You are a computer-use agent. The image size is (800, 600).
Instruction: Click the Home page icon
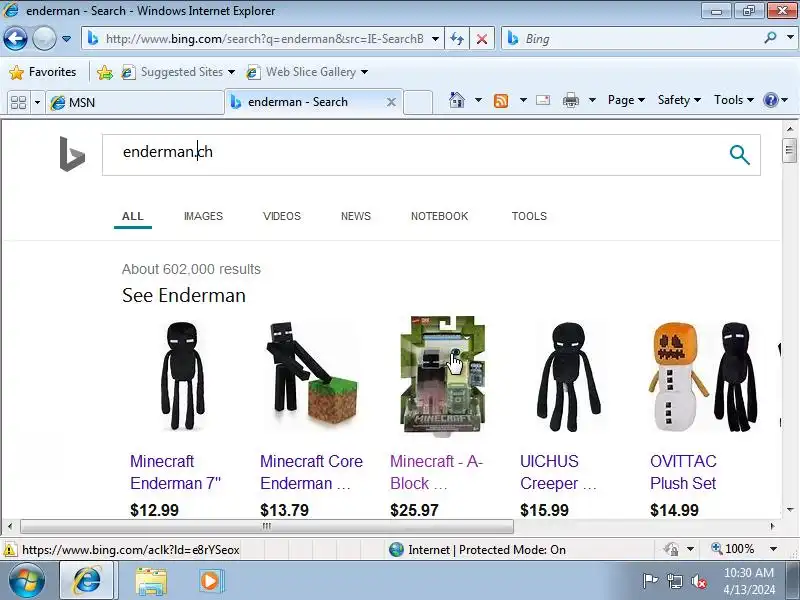(x=457, y=100)
